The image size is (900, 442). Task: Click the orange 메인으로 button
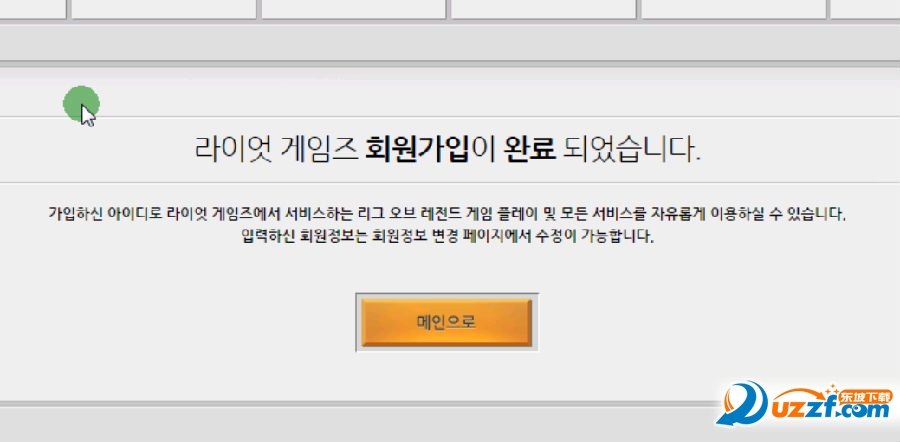[x=447, y=322]
